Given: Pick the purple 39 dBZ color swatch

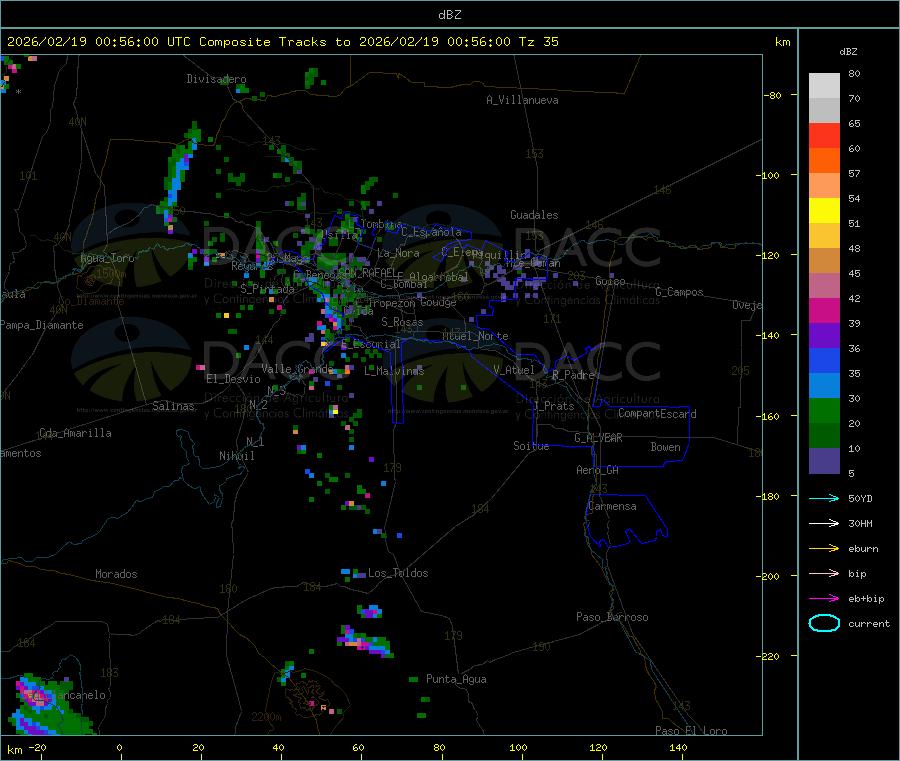Looking at the screenshot, I should (x=824, y=336).
